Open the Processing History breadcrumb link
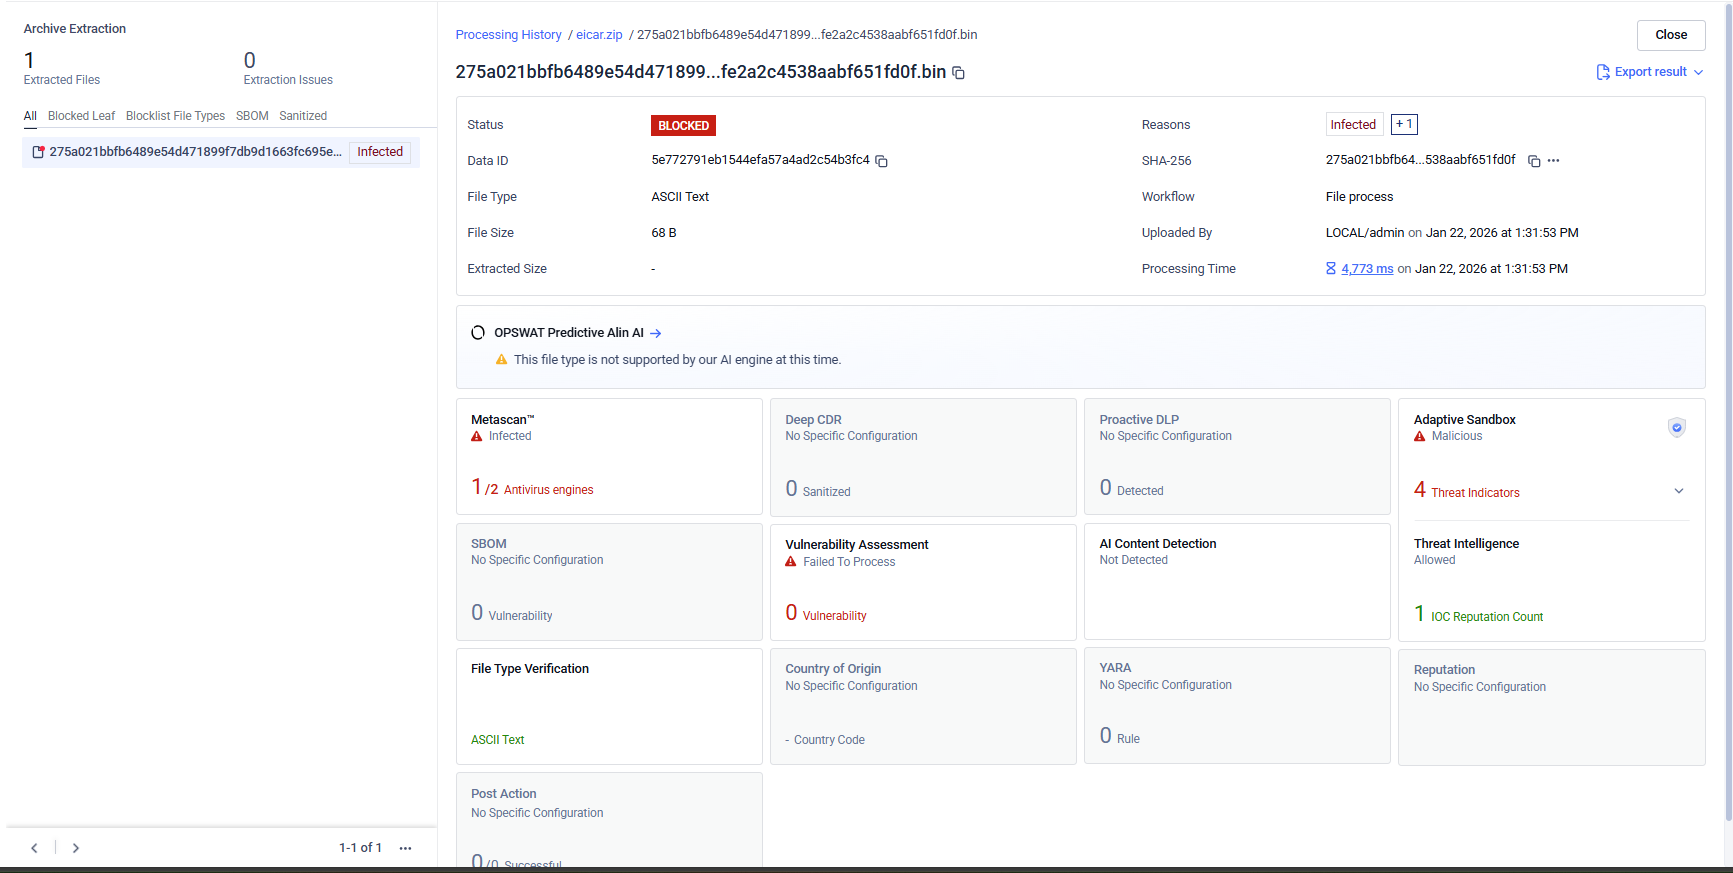Image resolution: width=1733 pixels, height=873 pixels. (x=508, y=35)
